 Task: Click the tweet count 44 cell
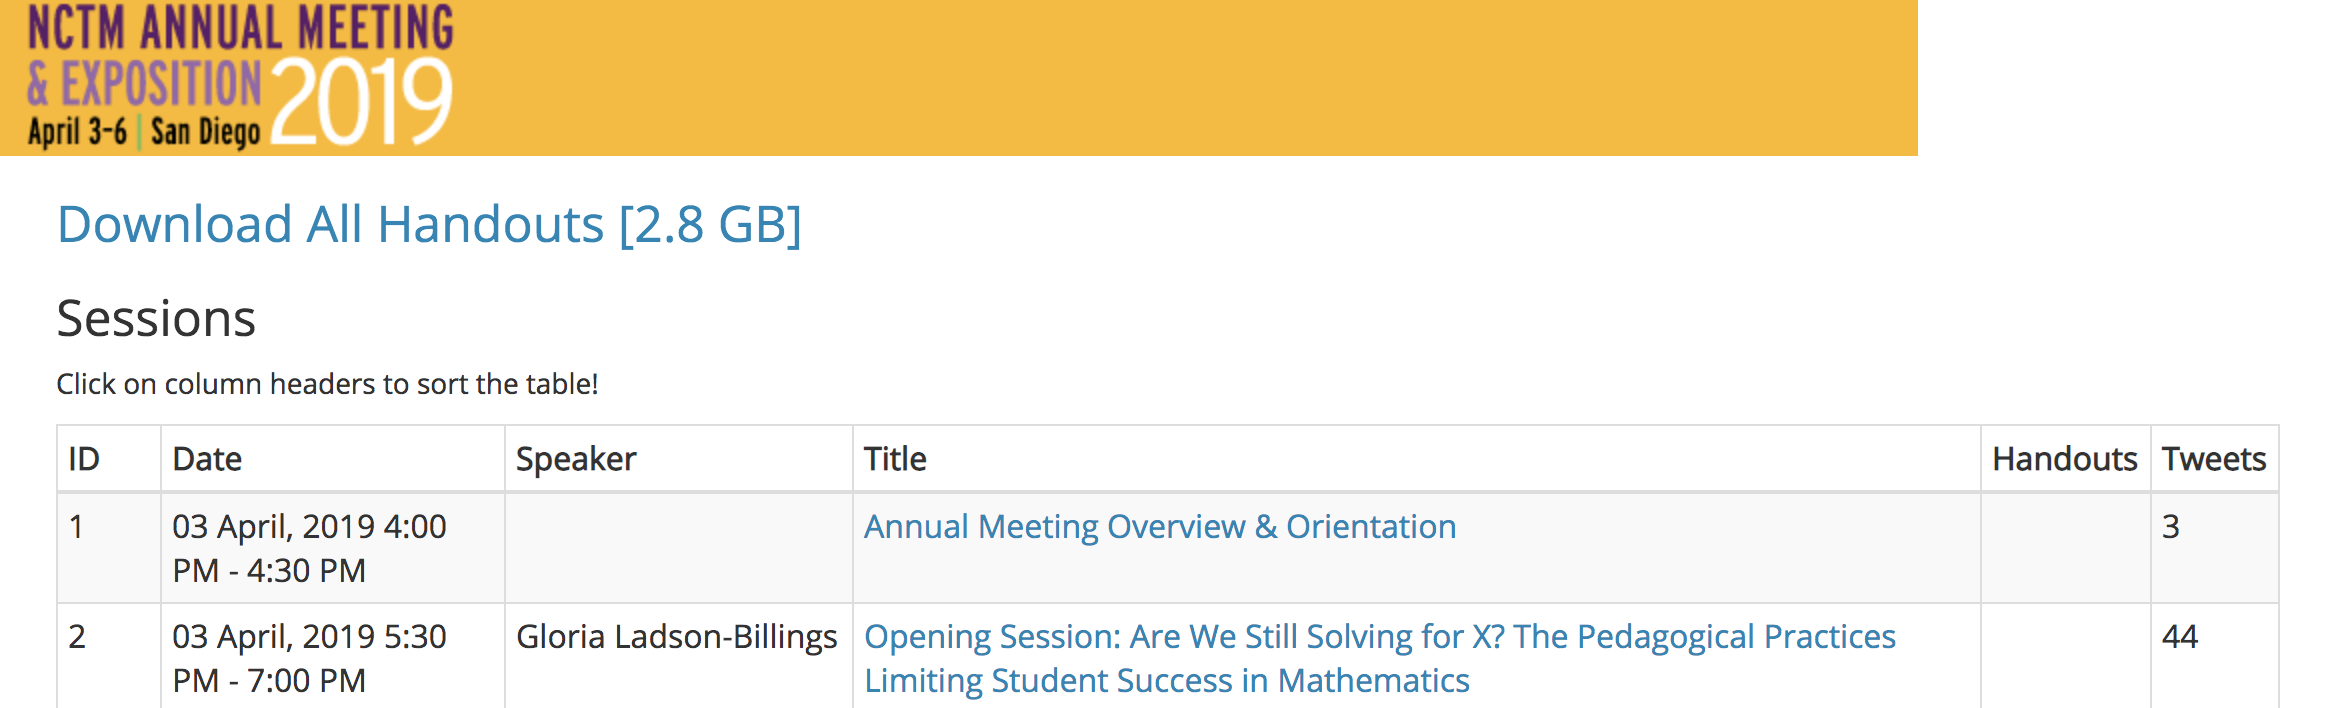pyautogui.click(x=2180, y=637)
